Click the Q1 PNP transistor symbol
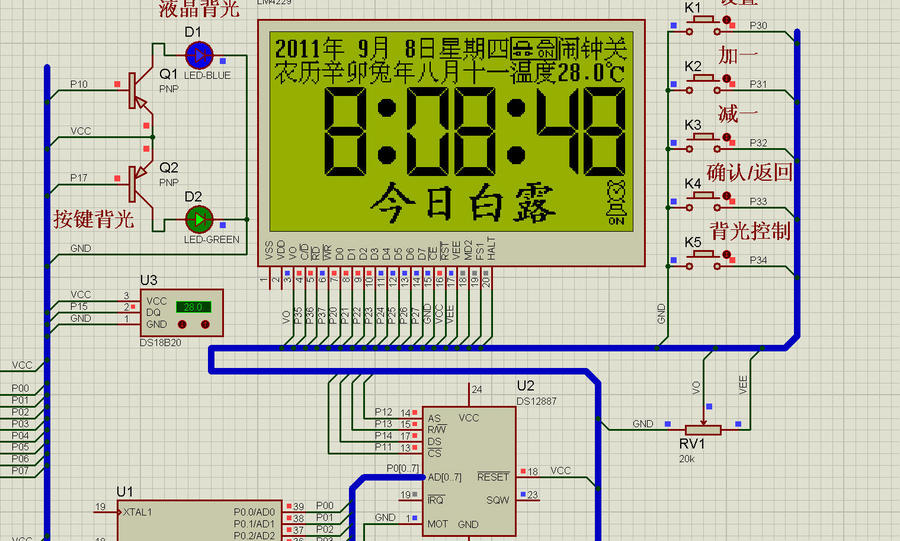Image resolution: width=900 pixels, height=541 pixels. [x=137, y=92]
